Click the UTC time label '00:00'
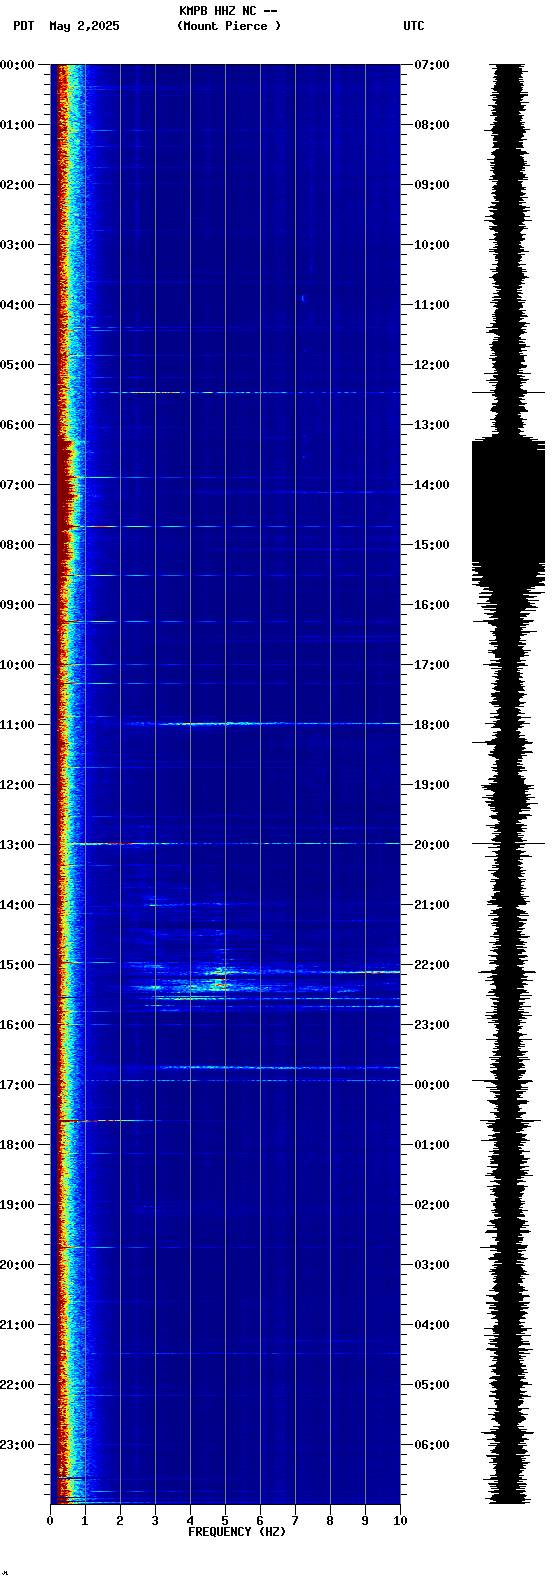 (432, 1085)
